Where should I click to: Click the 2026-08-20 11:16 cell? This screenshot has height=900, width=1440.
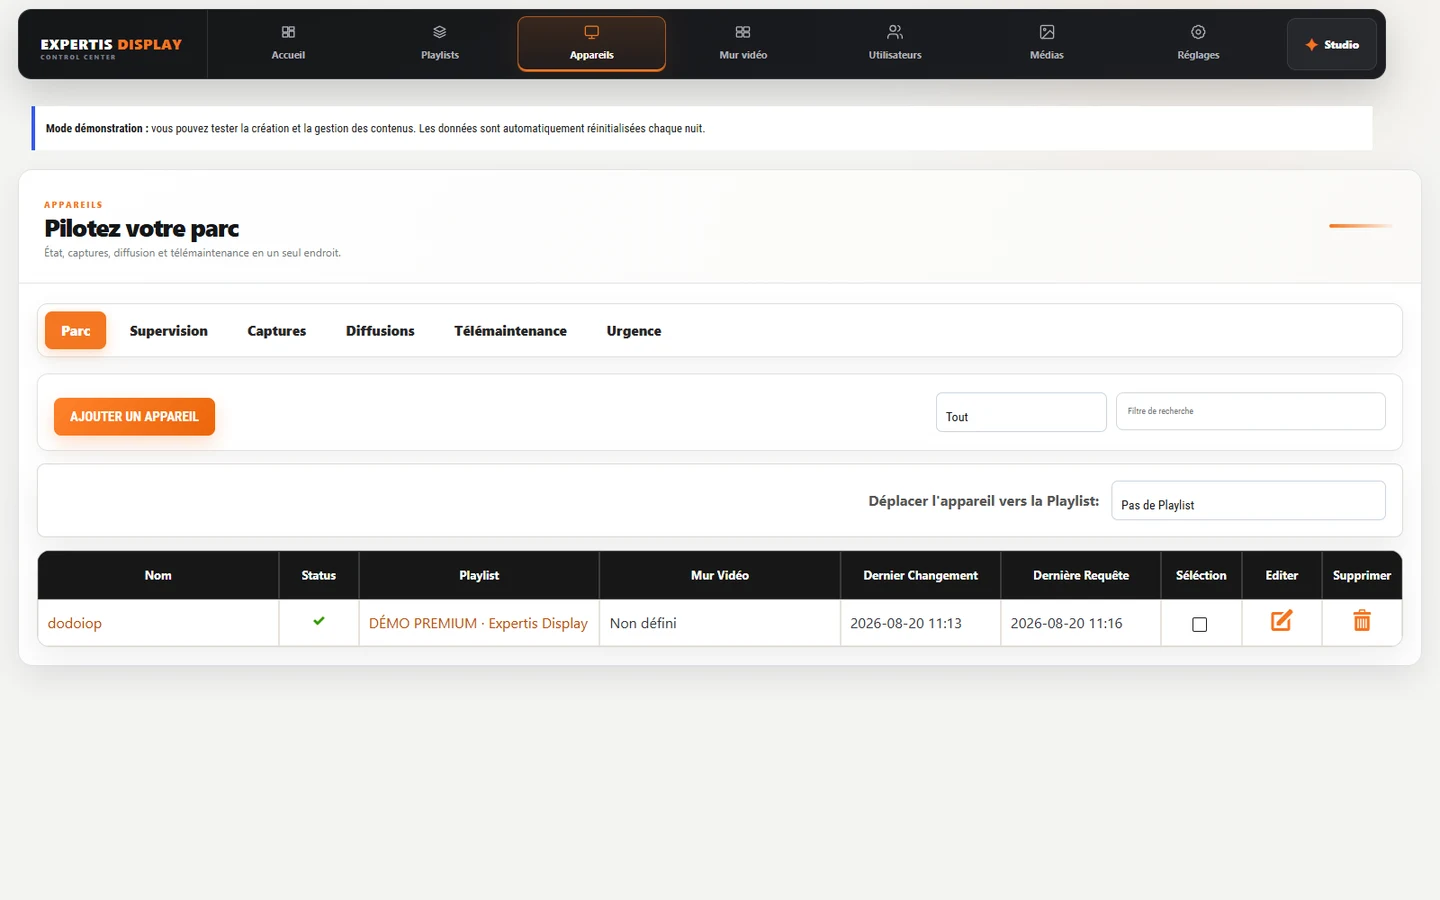click(x=1081, y=623)
